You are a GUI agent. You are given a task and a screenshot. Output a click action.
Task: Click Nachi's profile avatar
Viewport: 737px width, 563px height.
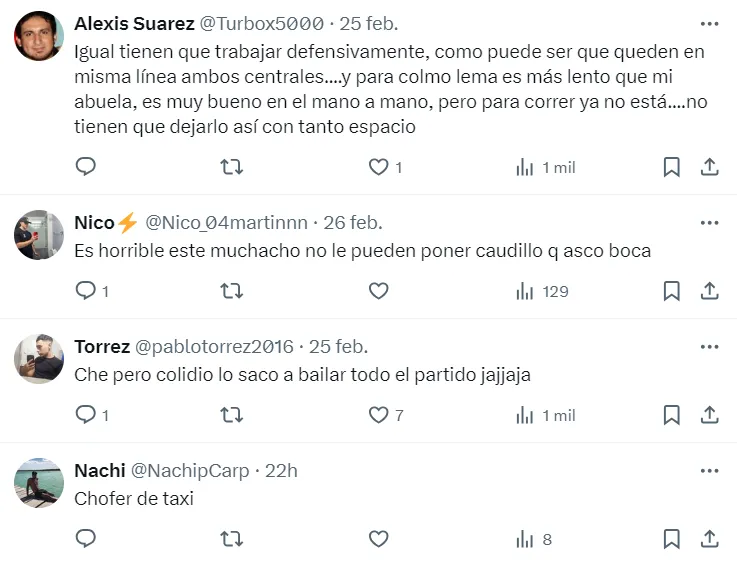39,483
